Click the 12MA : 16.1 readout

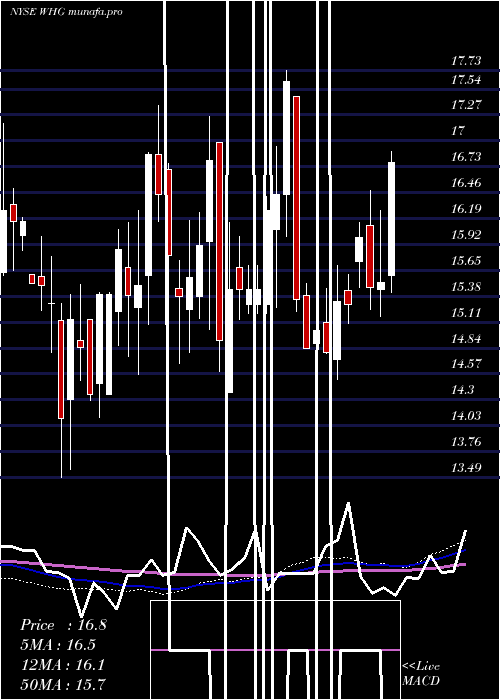pyautogui.click(x=63, y=665)
